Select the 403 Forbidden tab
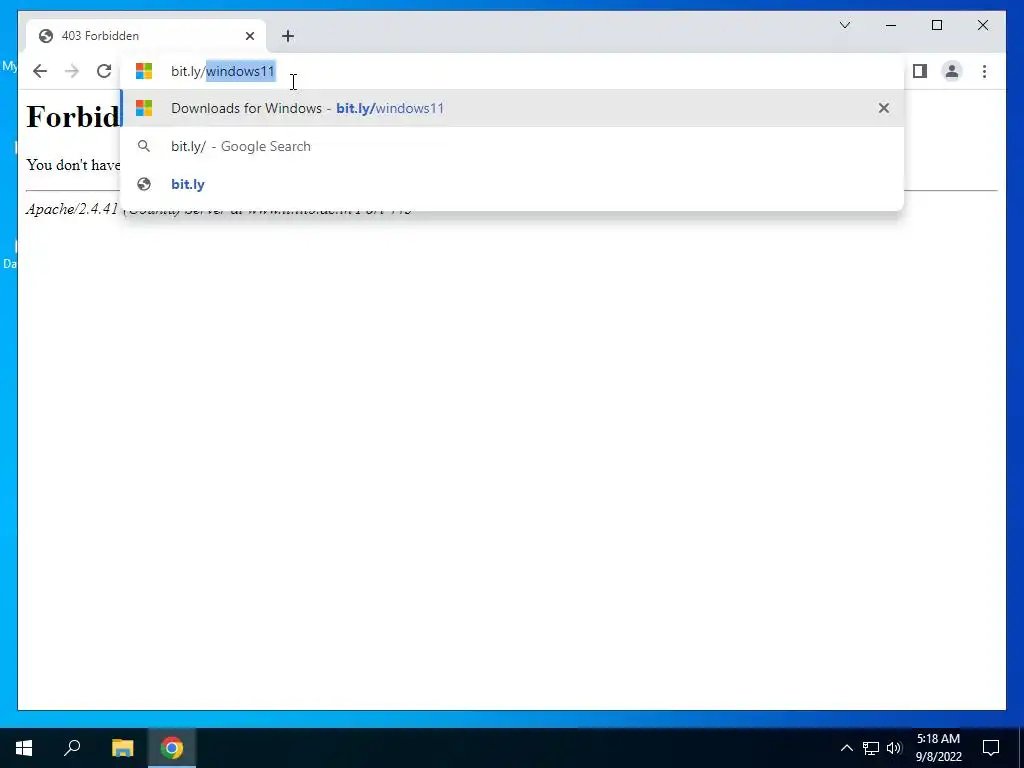 pos(146,37)
